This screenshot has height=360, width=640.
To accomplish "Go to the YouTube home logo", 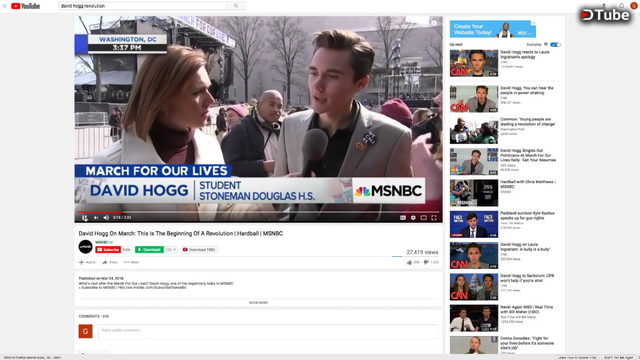I will [x=26, y=6].
